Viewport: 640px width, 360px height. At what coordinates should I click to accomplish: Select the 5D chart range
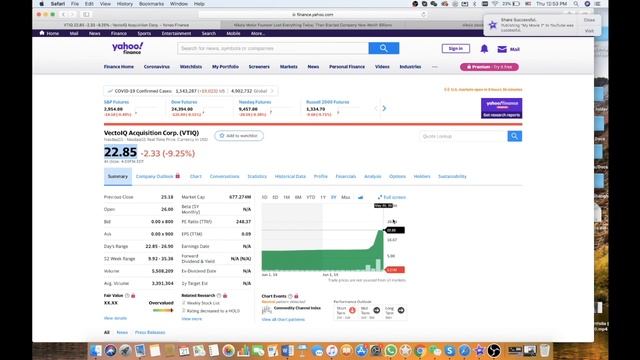pyautogui.click(x=275, y=197)
